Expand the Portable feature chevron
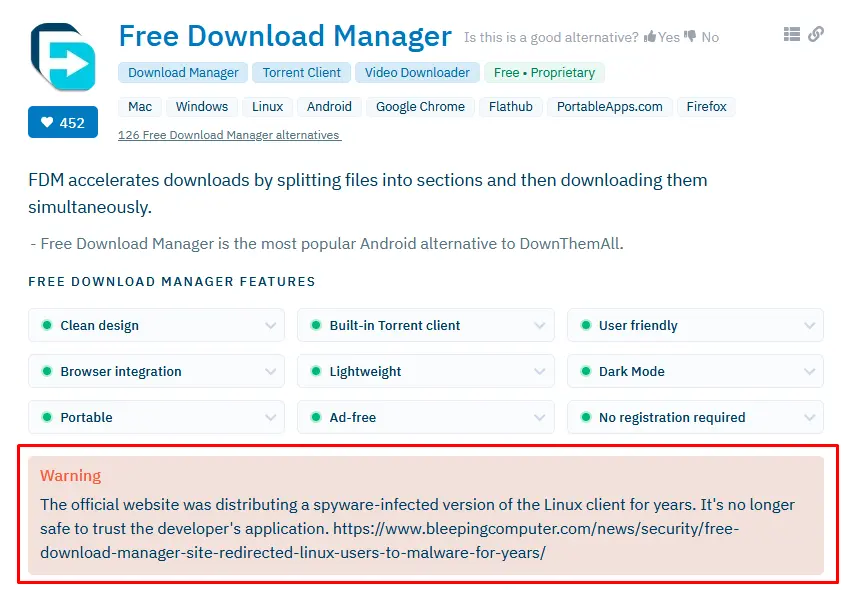 click(x=270, y=417)
